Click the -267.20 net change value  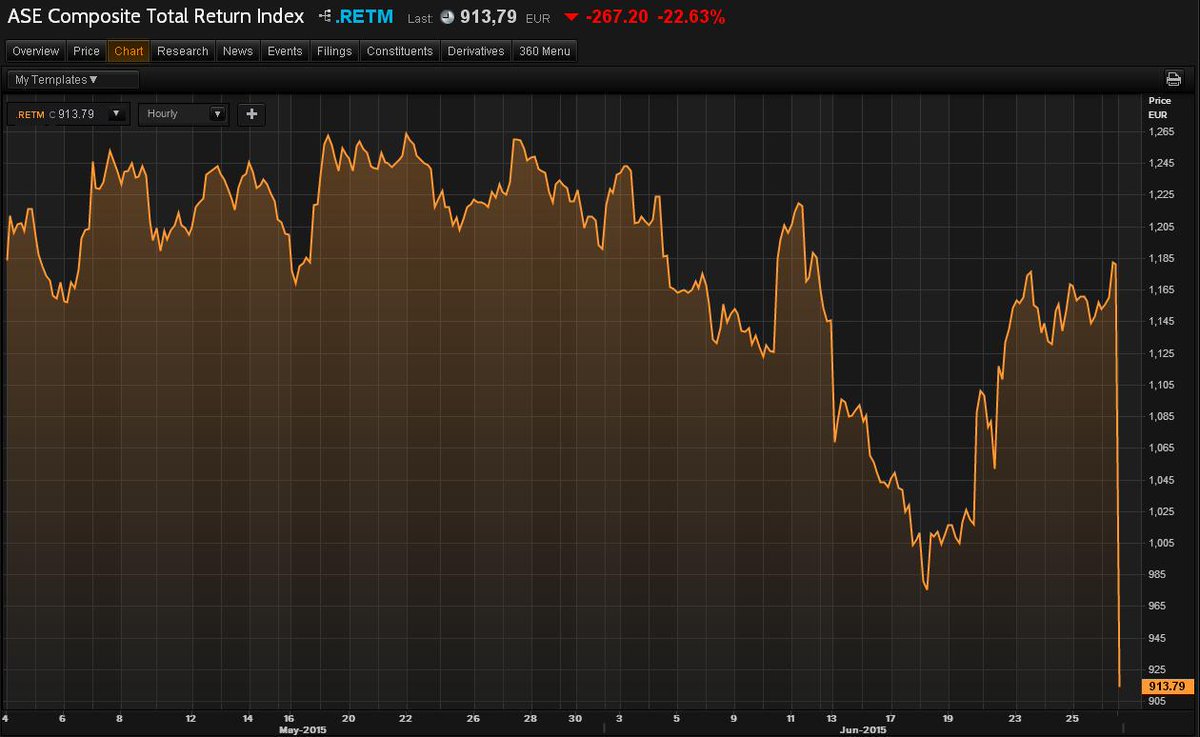(617, 17)
